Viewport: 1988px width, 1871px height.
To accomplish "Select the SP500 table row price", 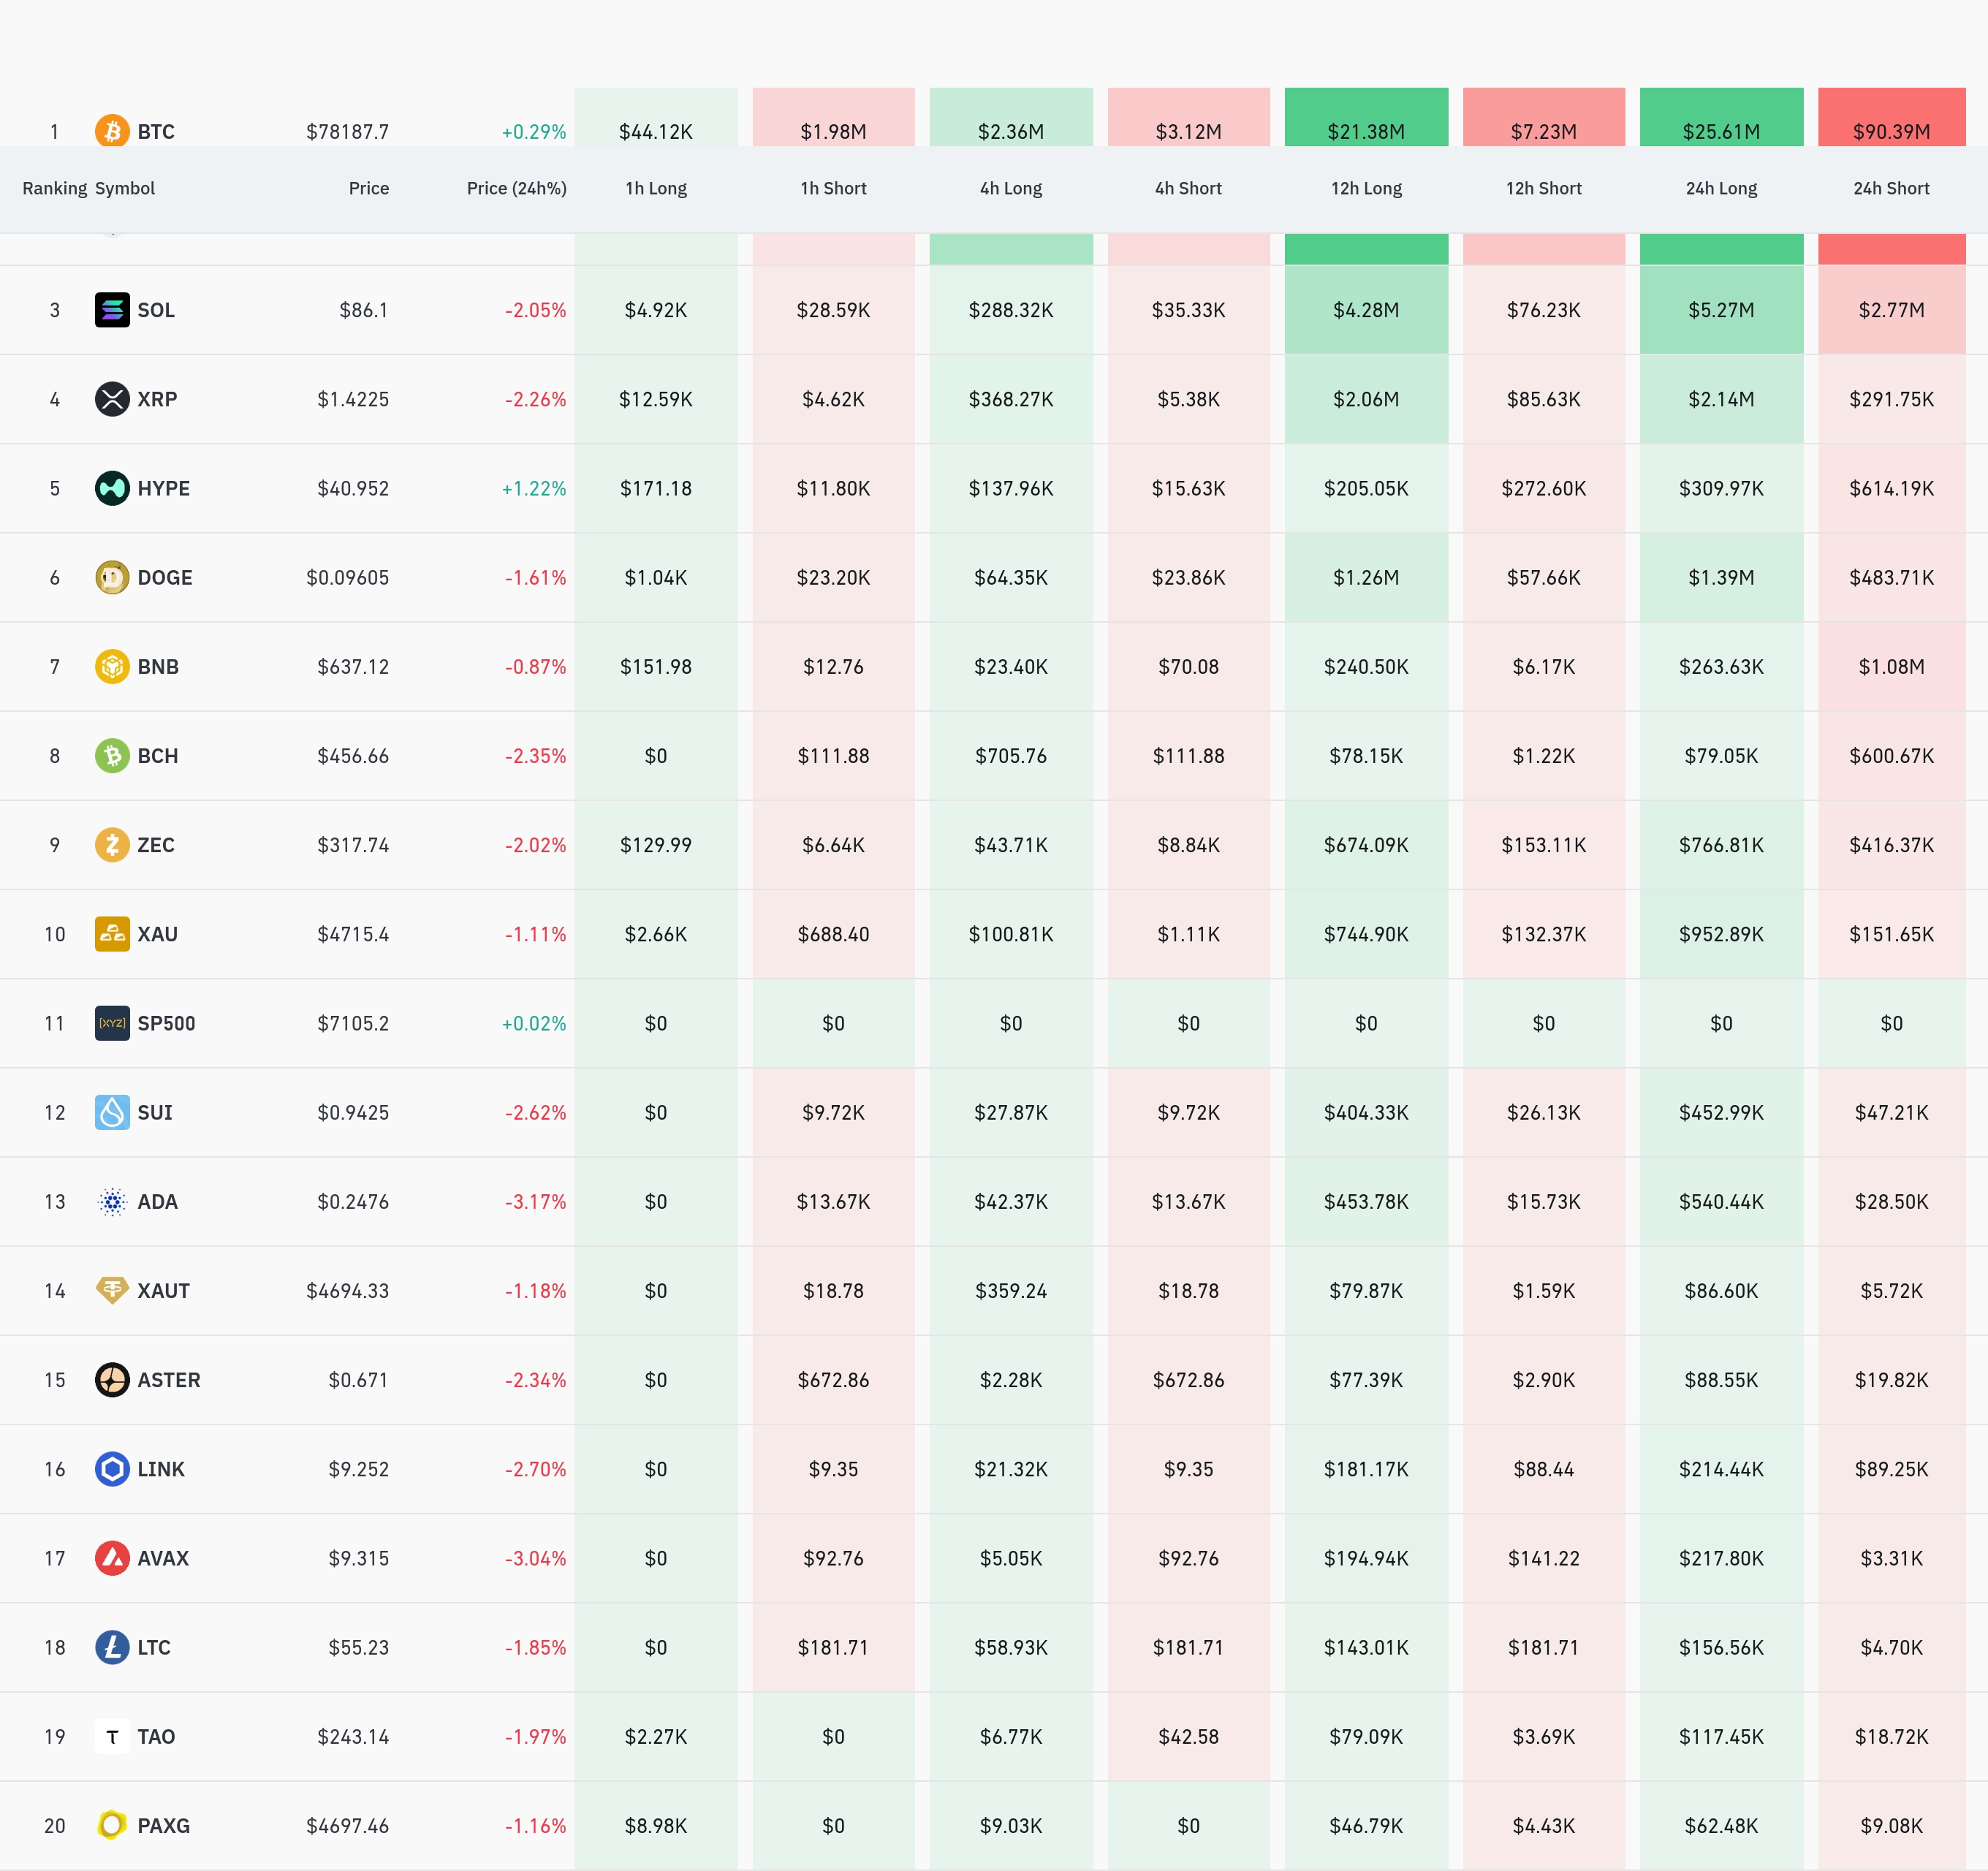I will tap(353, 1023).
